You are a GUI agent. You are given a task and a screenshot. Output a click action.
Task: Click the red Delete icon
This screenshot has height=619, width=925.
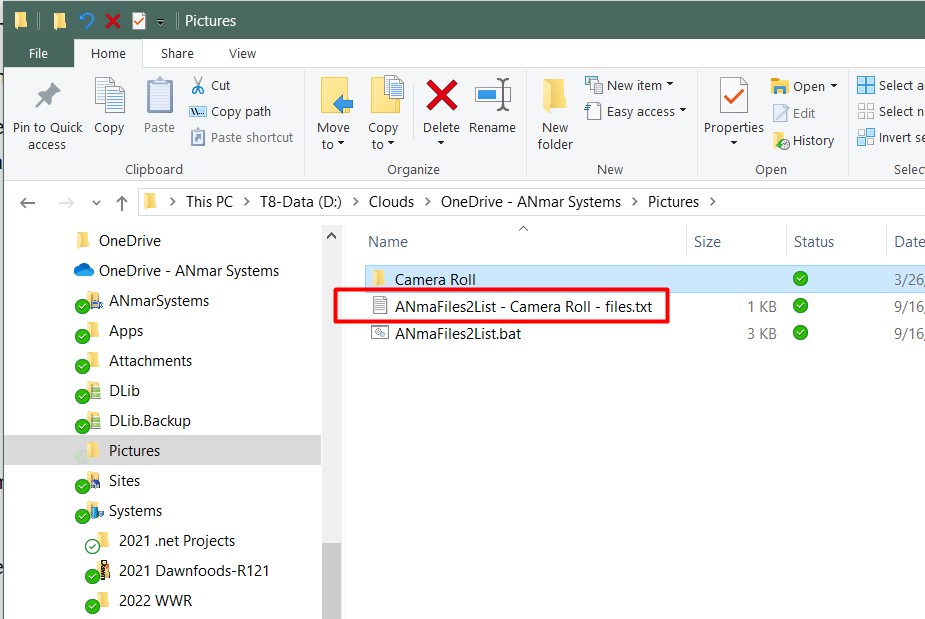(441, 97)
